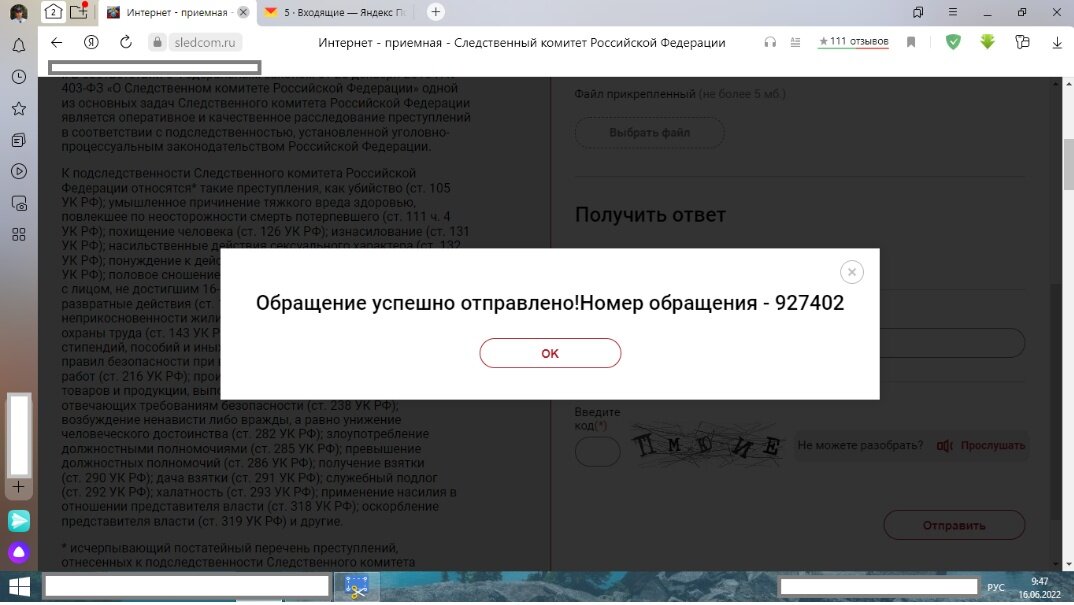Open the browser extensions icon
This screenshot has width=1074, height=605.
pos(1022,42)
